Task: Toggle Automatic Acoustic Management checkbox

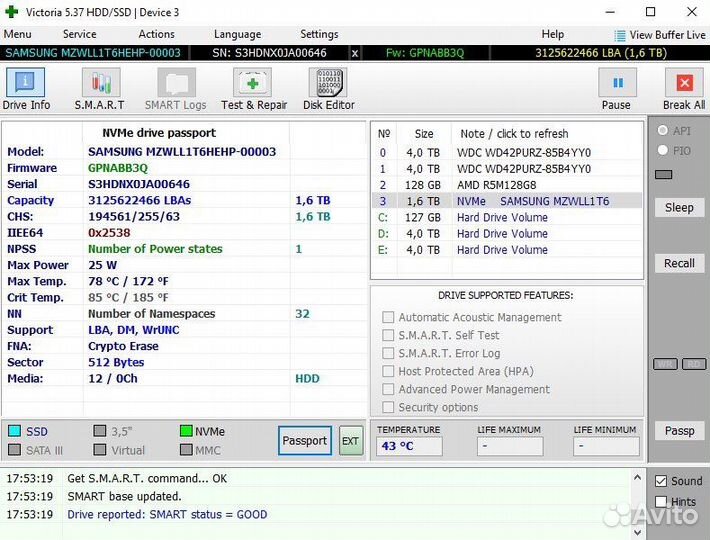Action: (x=388, y=317)
